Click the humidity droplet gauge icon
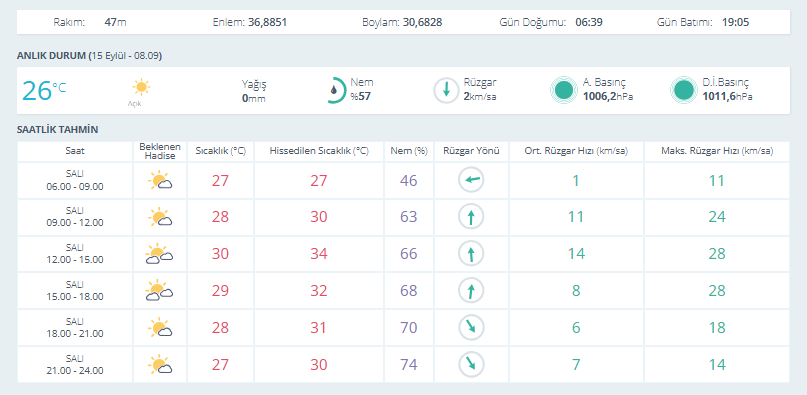Screen dimensions: 807x395 pos(336,90)
